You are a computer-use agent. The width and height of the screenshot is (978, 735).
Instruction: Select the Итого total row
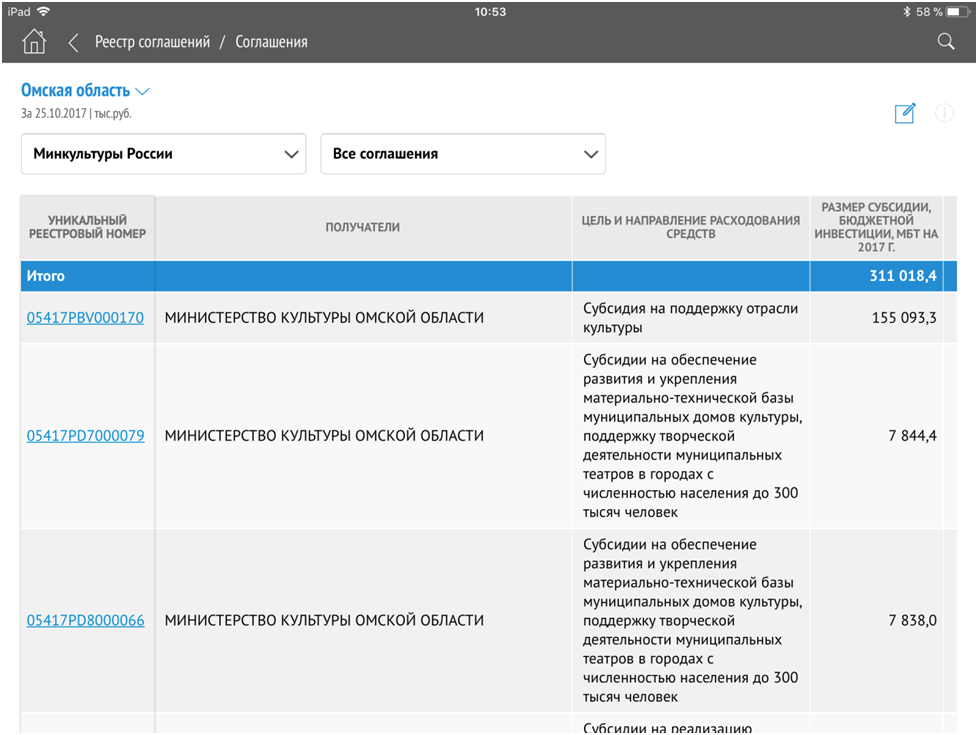tap(480, 276)
